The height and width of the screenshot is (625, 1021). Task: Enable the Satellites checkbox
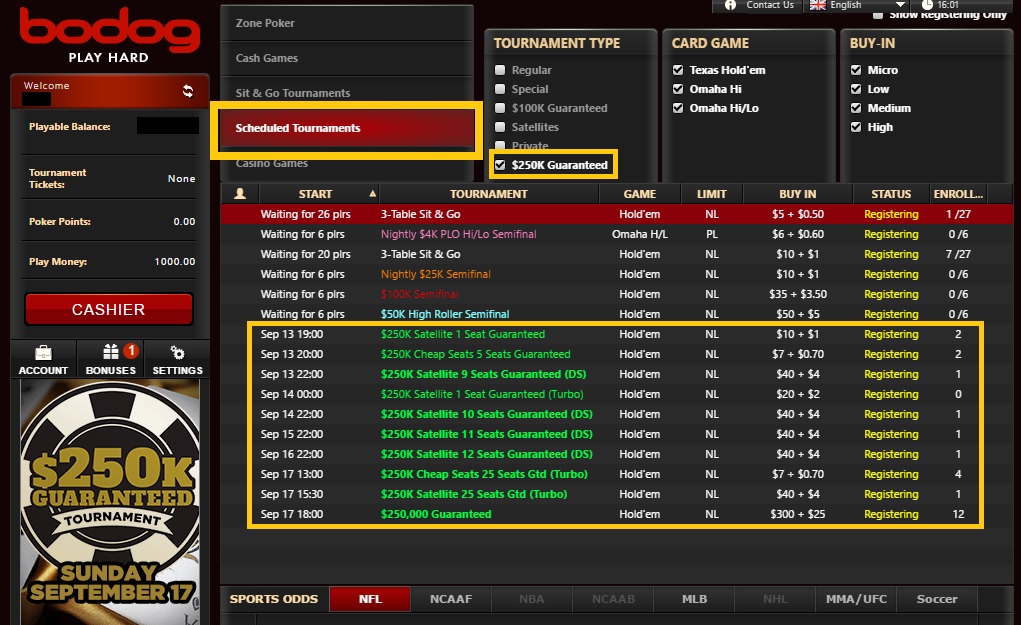point(500,126)
